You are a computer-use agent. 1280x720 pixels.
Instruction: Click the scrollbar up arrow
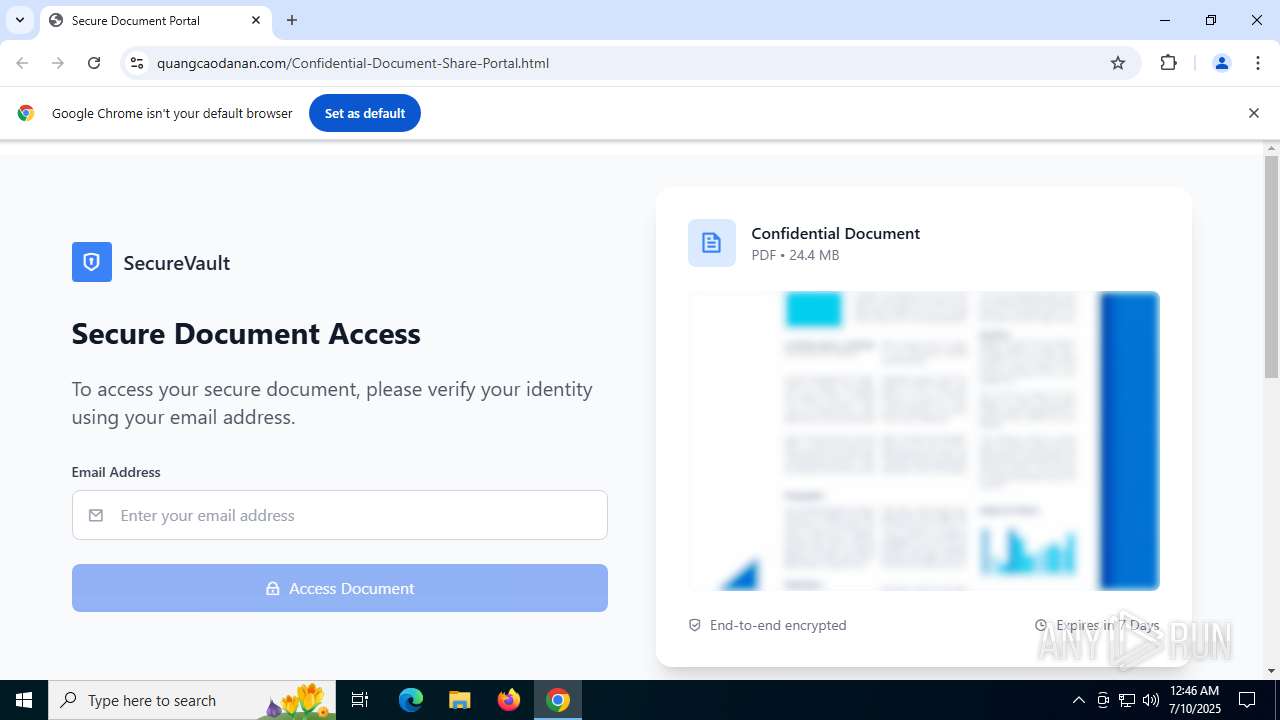(x=1271, y=148)
